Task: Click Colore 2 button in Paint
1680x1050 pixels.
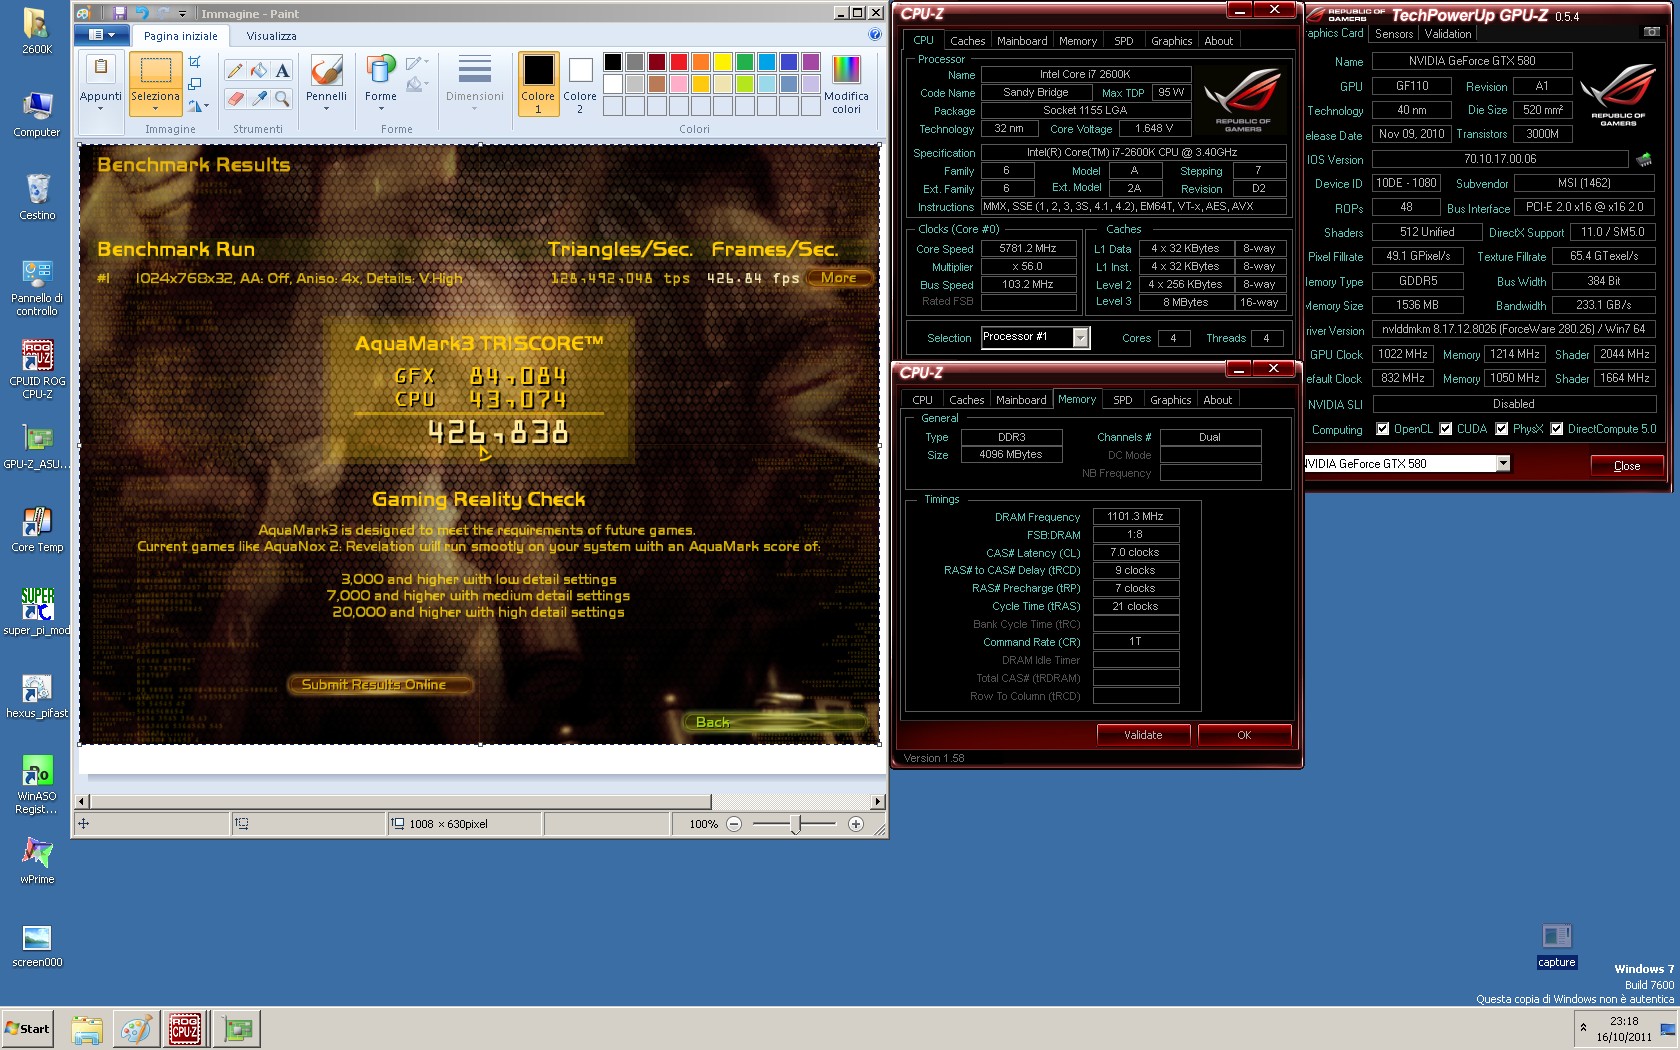Action: 580,83
